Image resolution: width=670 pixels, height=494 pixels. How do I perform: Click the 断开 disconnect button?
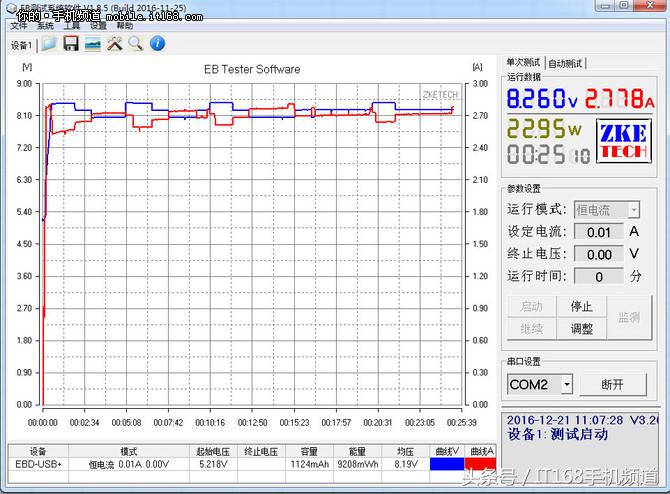pos(612,385)
